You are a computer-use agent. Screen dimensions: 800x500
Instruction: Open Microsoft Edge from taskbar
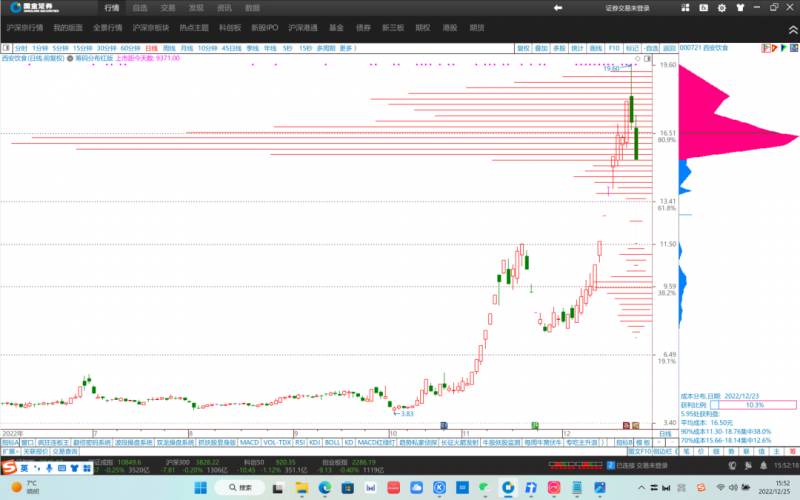pyautogui.click(x=325, y=488)
